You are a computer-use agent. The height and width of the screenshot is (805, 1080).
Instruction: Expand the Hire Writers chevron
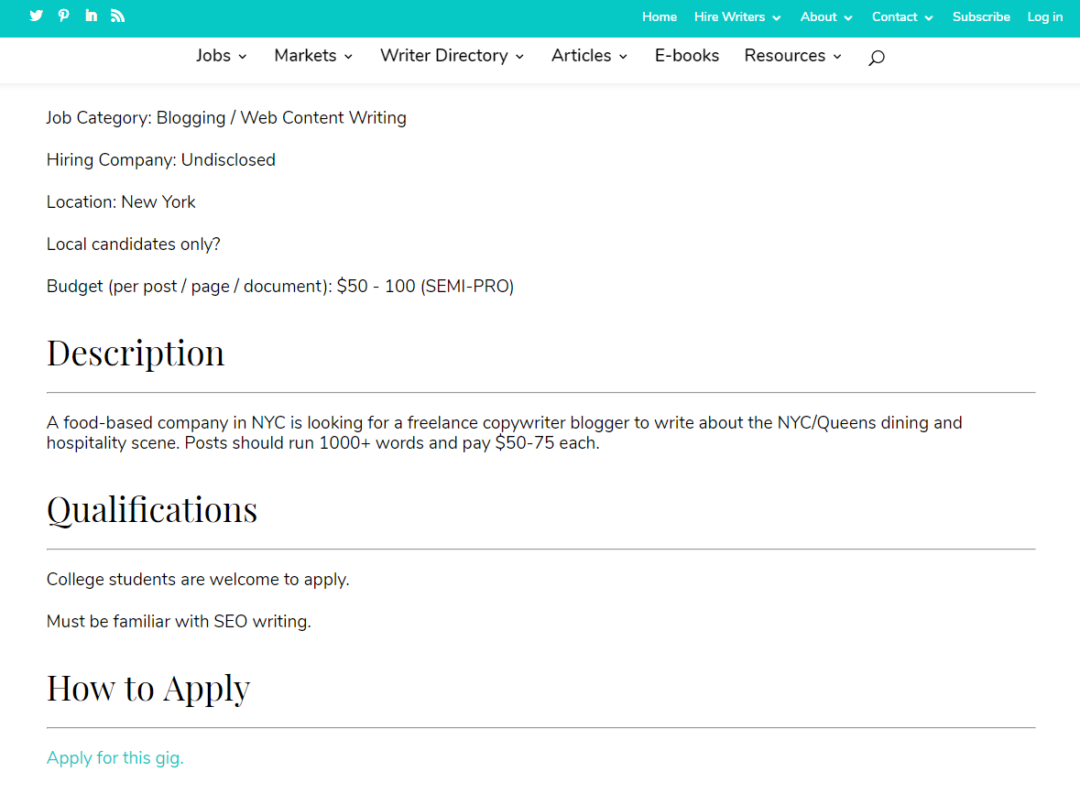click(776, 18)
